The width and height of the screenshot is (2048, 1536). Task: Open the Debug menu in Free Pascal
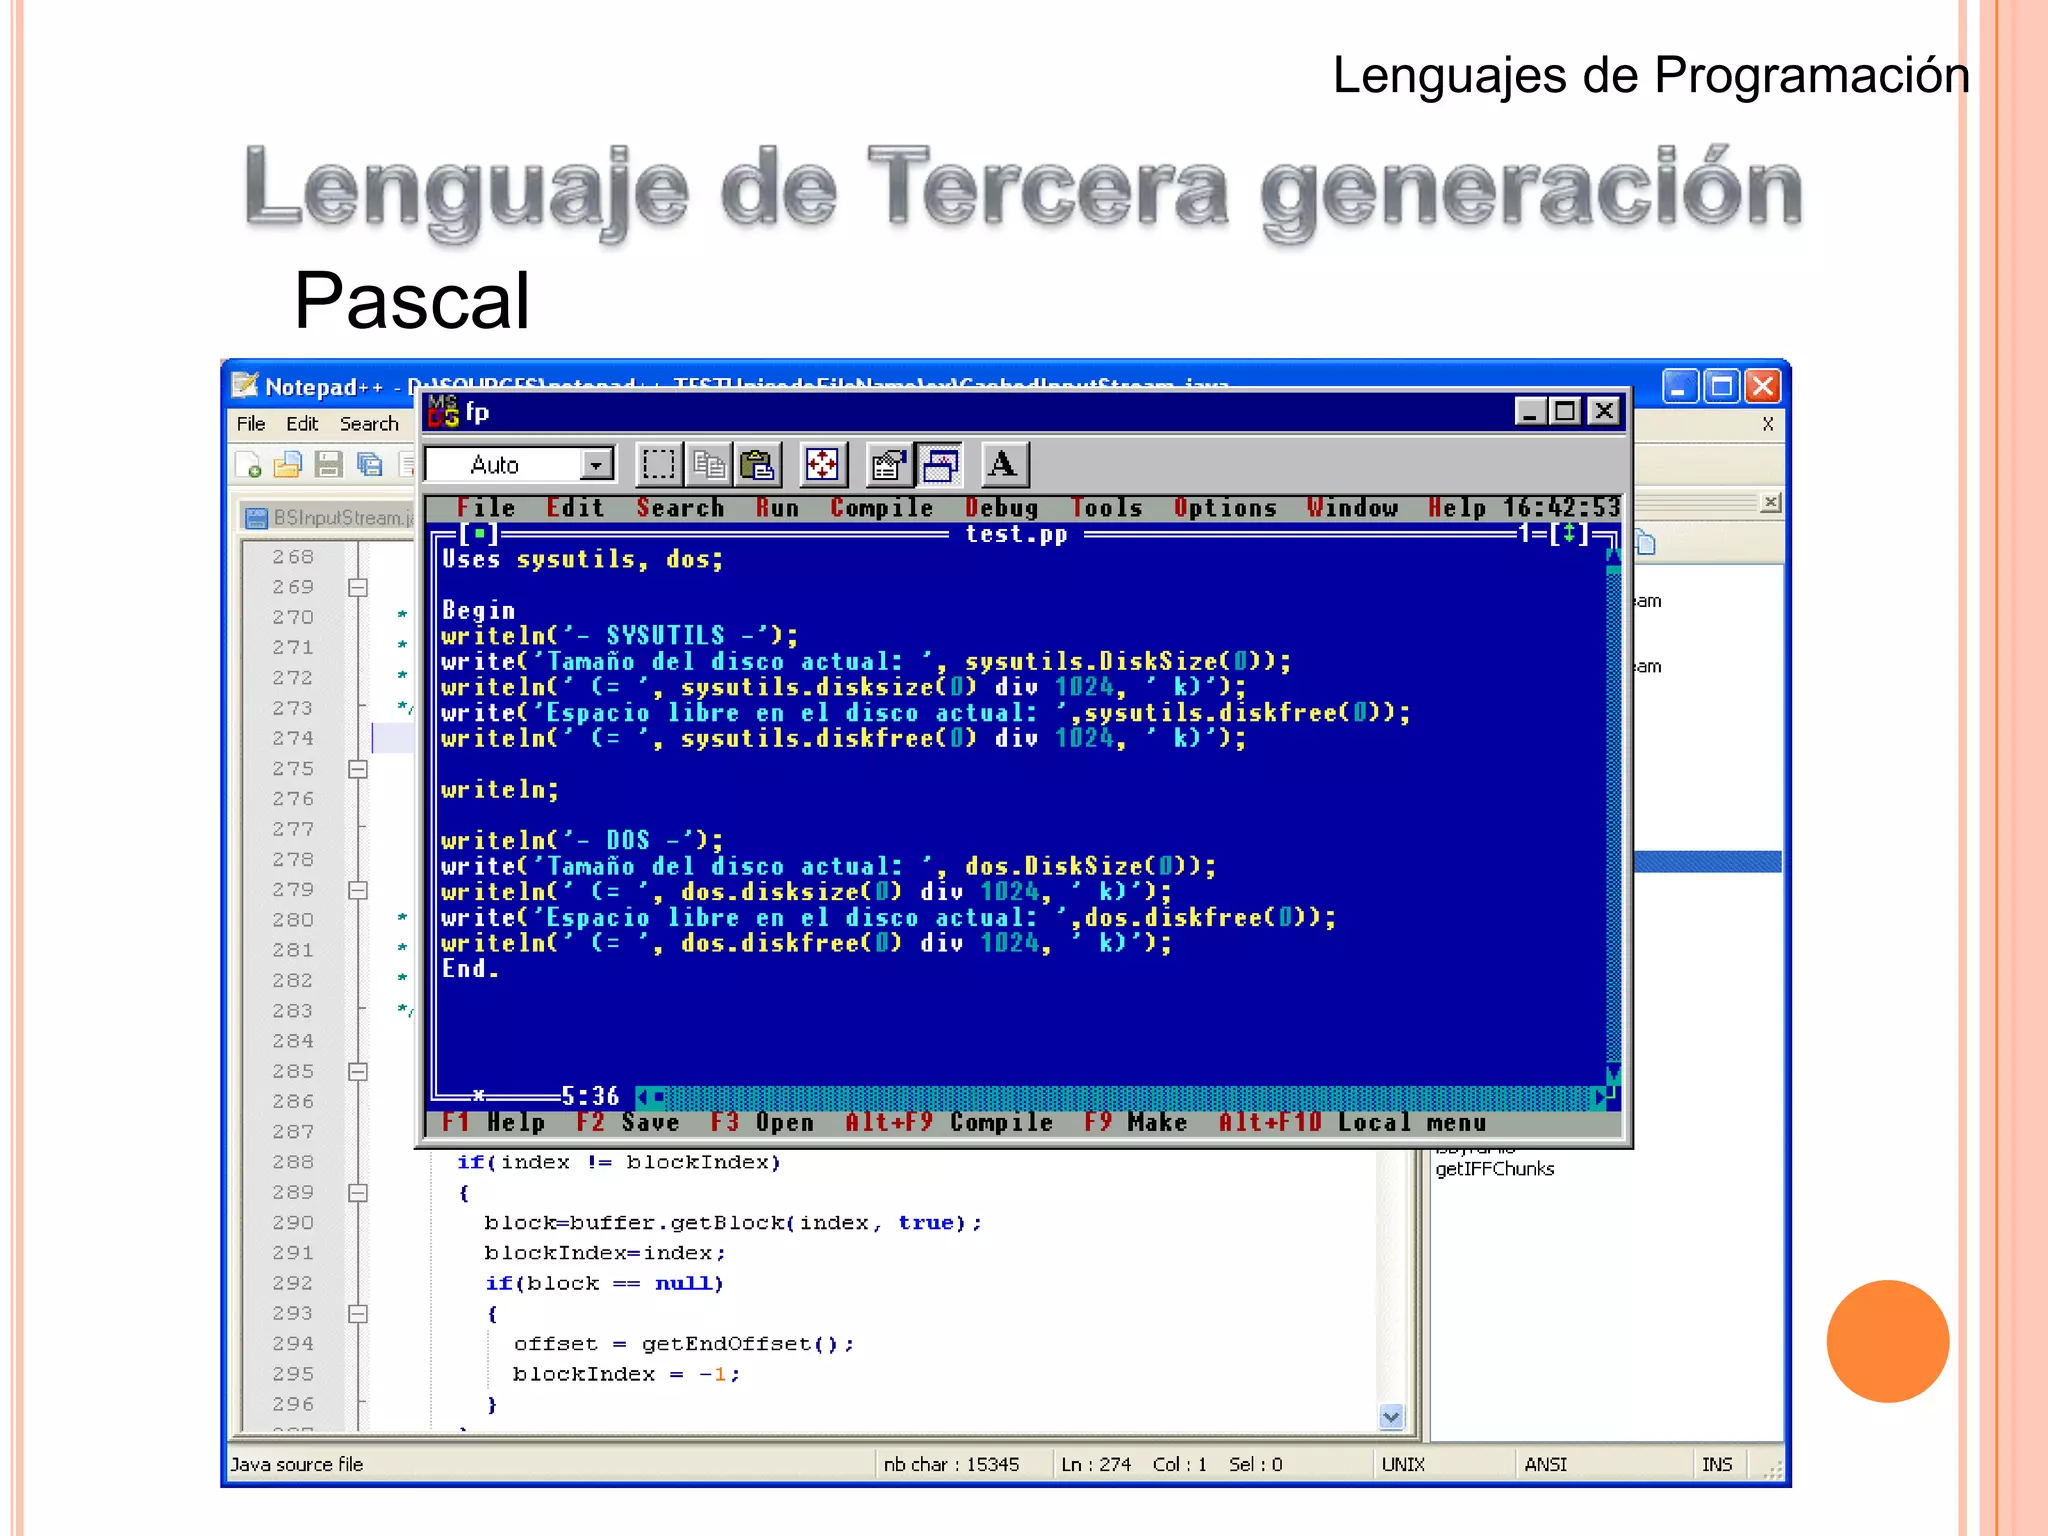click(1001, 509)
